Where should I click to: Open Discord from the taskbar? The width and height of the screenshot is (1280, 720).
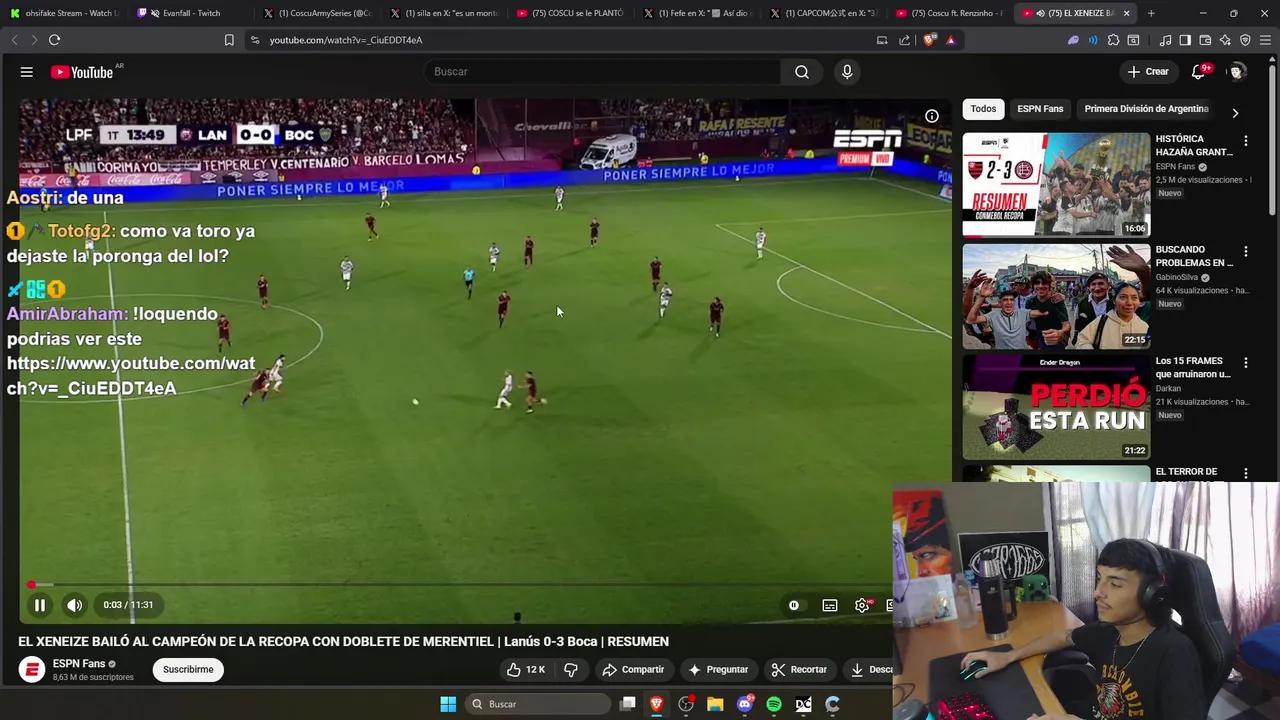(745, 704)
